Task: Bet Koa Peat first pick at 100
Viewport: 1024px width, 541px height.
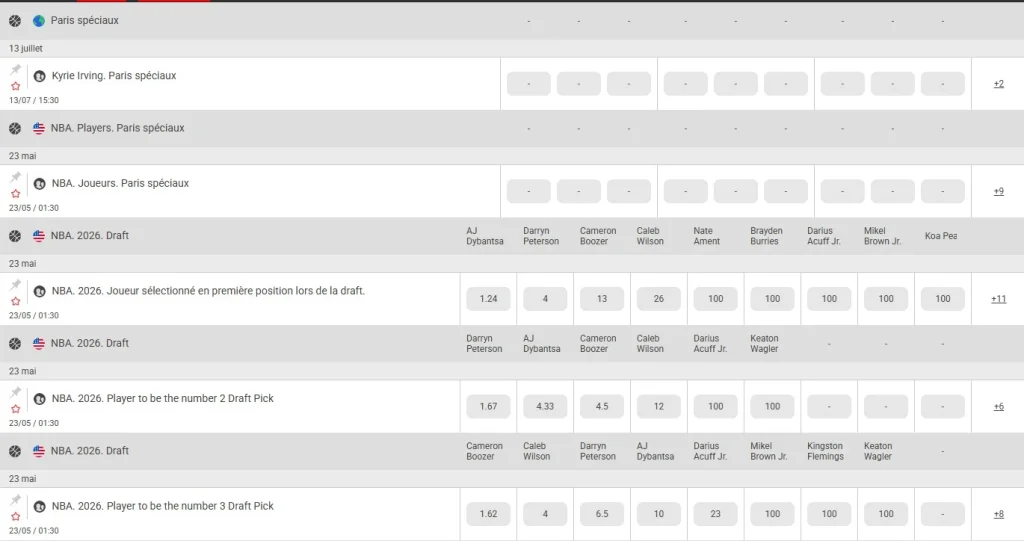Action: coord(943,299)
